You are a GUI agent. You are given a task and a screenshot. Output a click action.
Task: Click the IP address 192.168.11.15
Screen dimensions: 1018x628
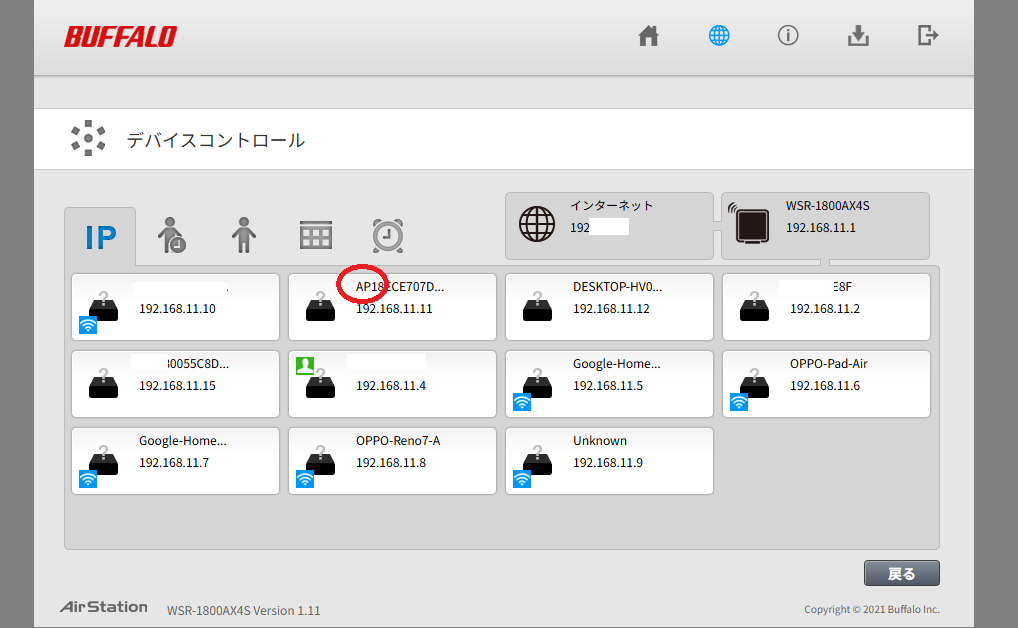(177, 386)
